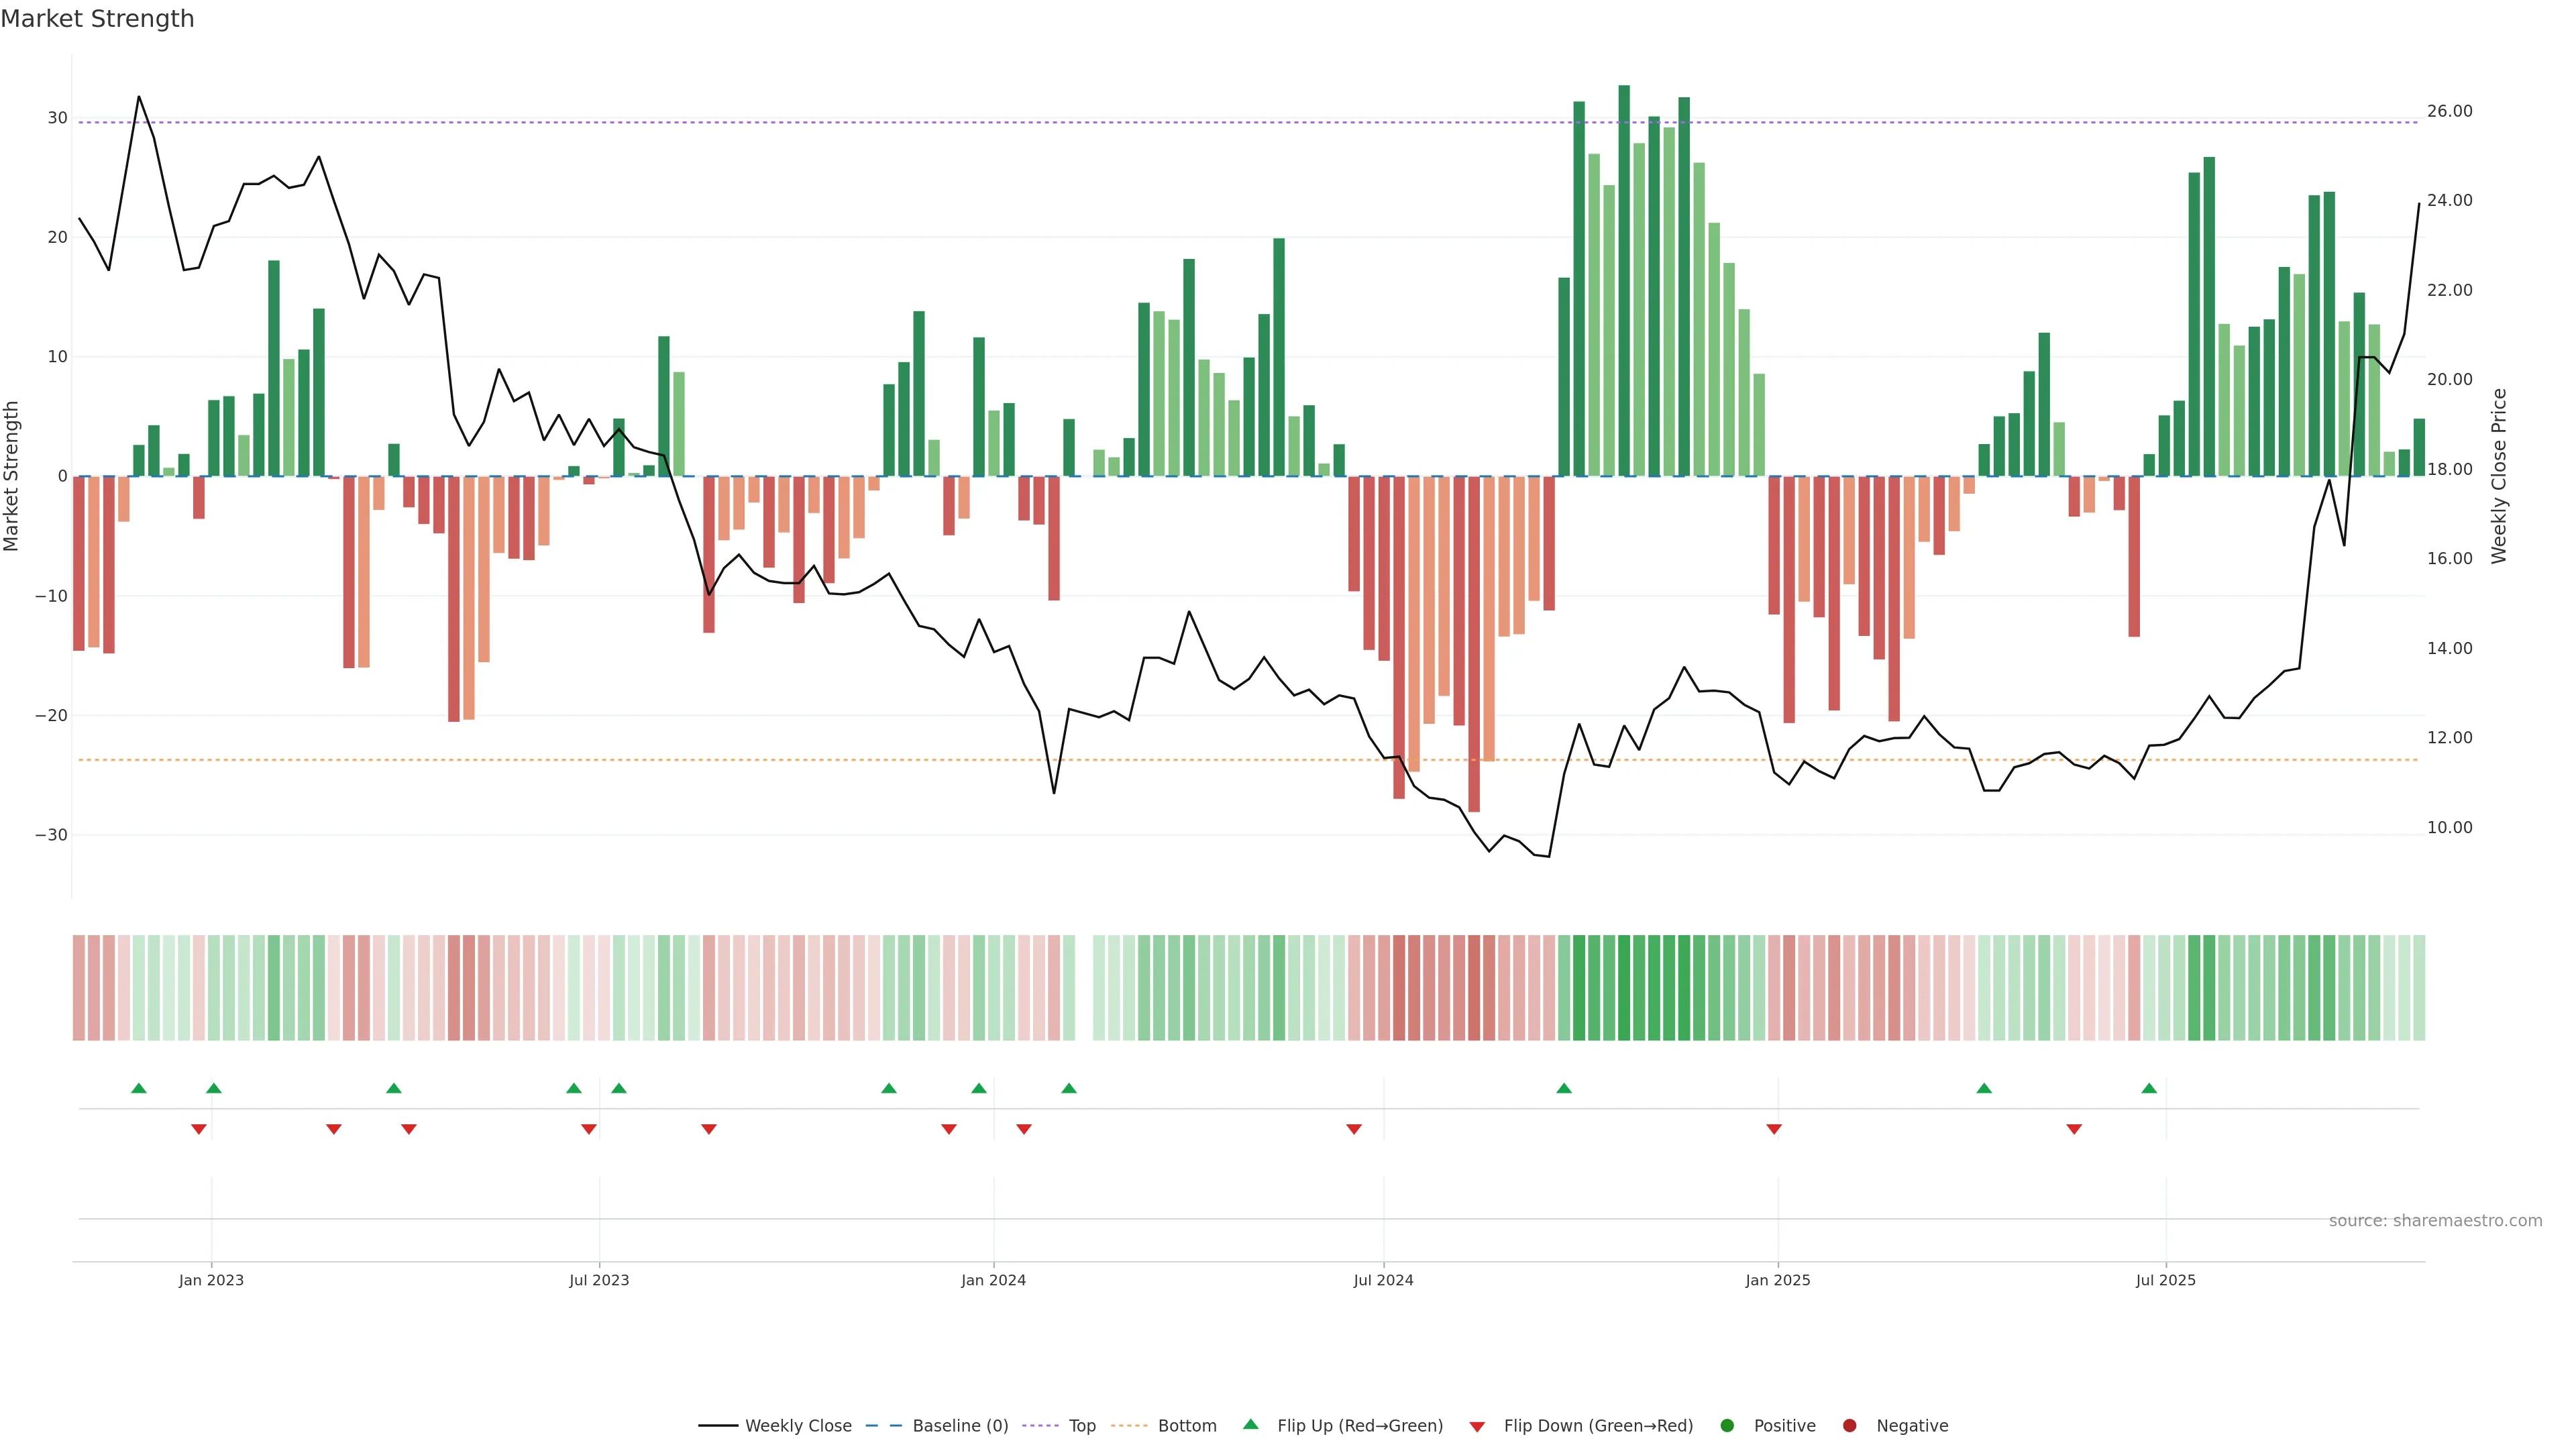The width and height of the screenshot is (2576, 1449).
Task: Click the Jan 2024 x-axis label
Action: tap(993, 1280)
